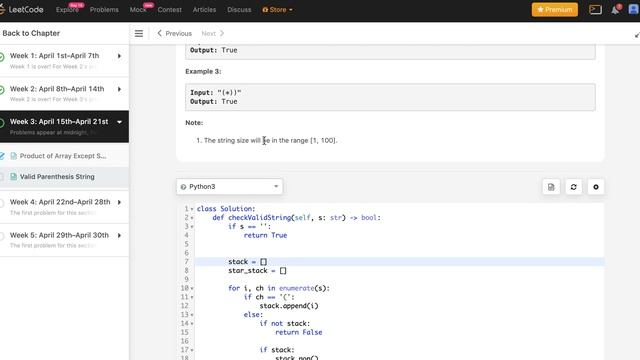This screenshot has height=360, width=640.
Task: Click the Week 1 completion check circle
Action: click(2, 57)
